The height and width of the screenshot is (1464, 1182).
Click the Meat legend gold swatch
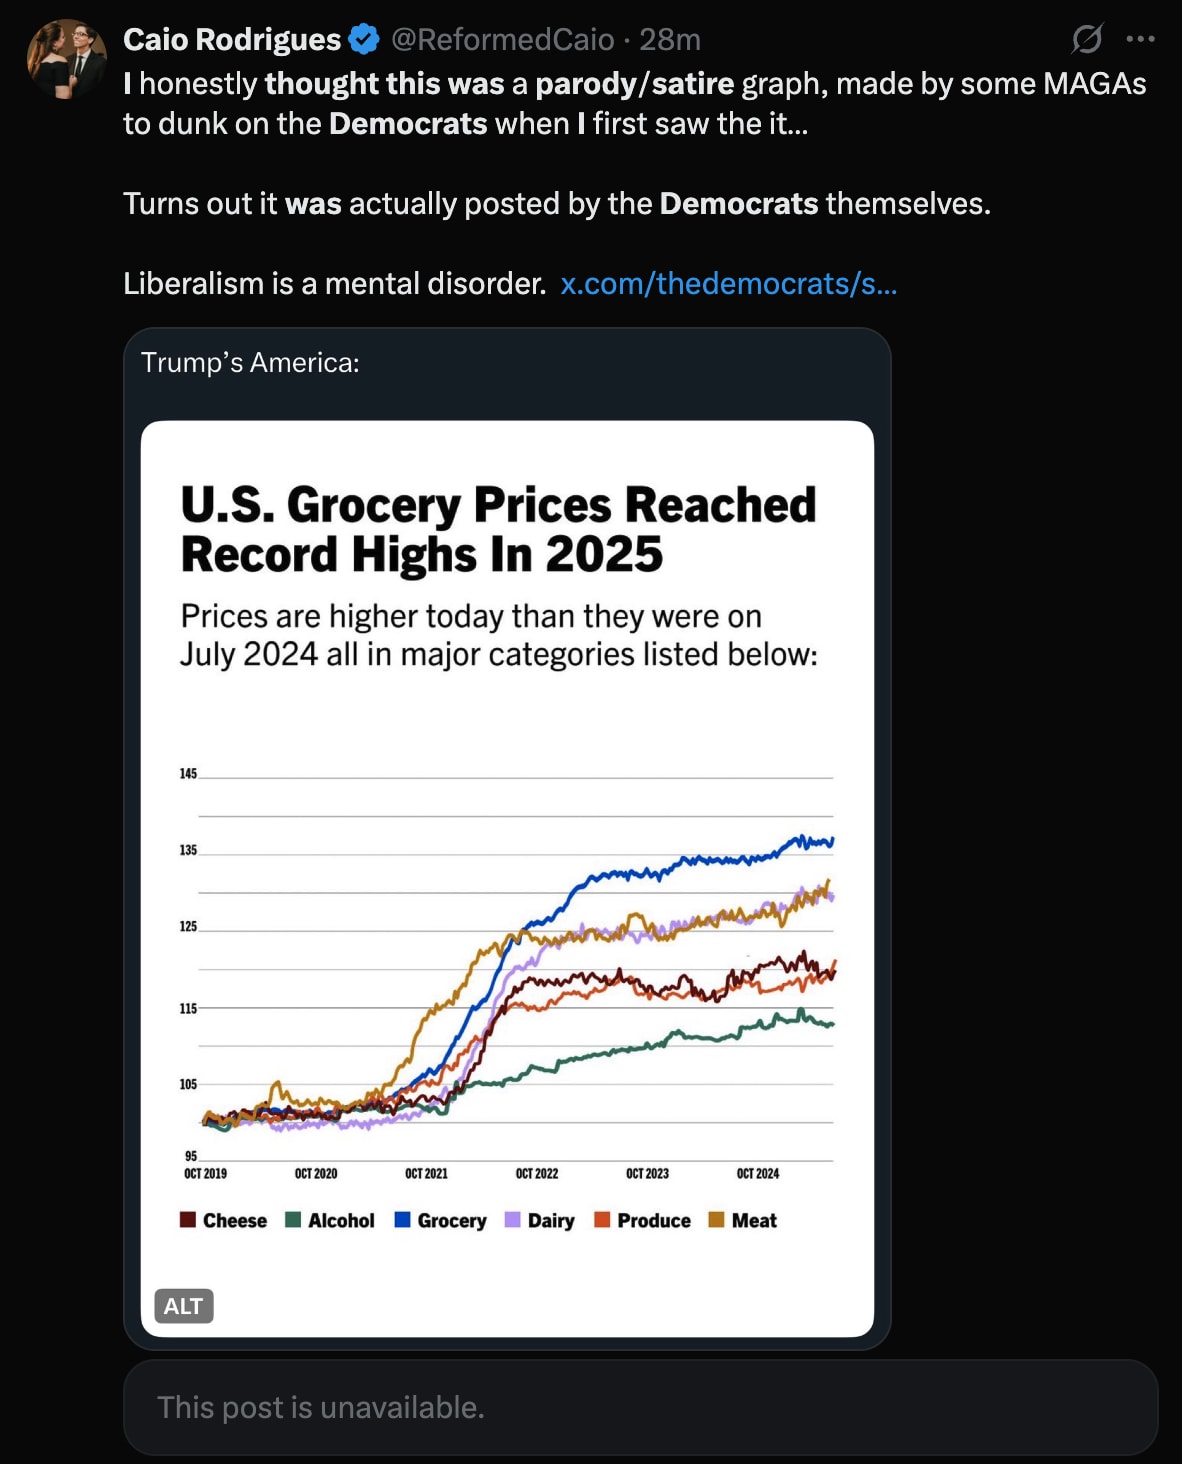coord(716,1220)
